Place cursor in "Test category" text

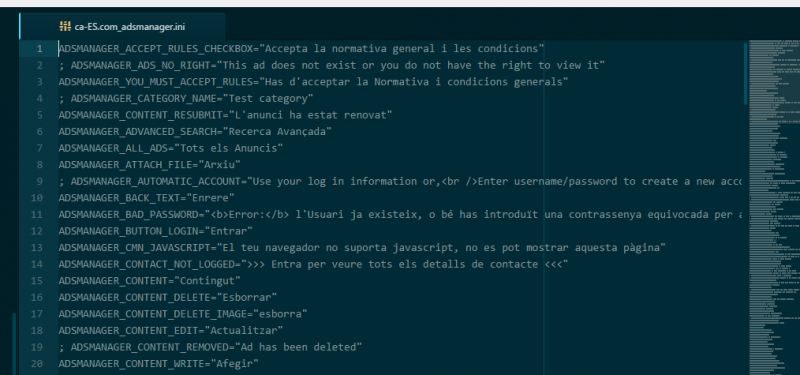point(280,98)
